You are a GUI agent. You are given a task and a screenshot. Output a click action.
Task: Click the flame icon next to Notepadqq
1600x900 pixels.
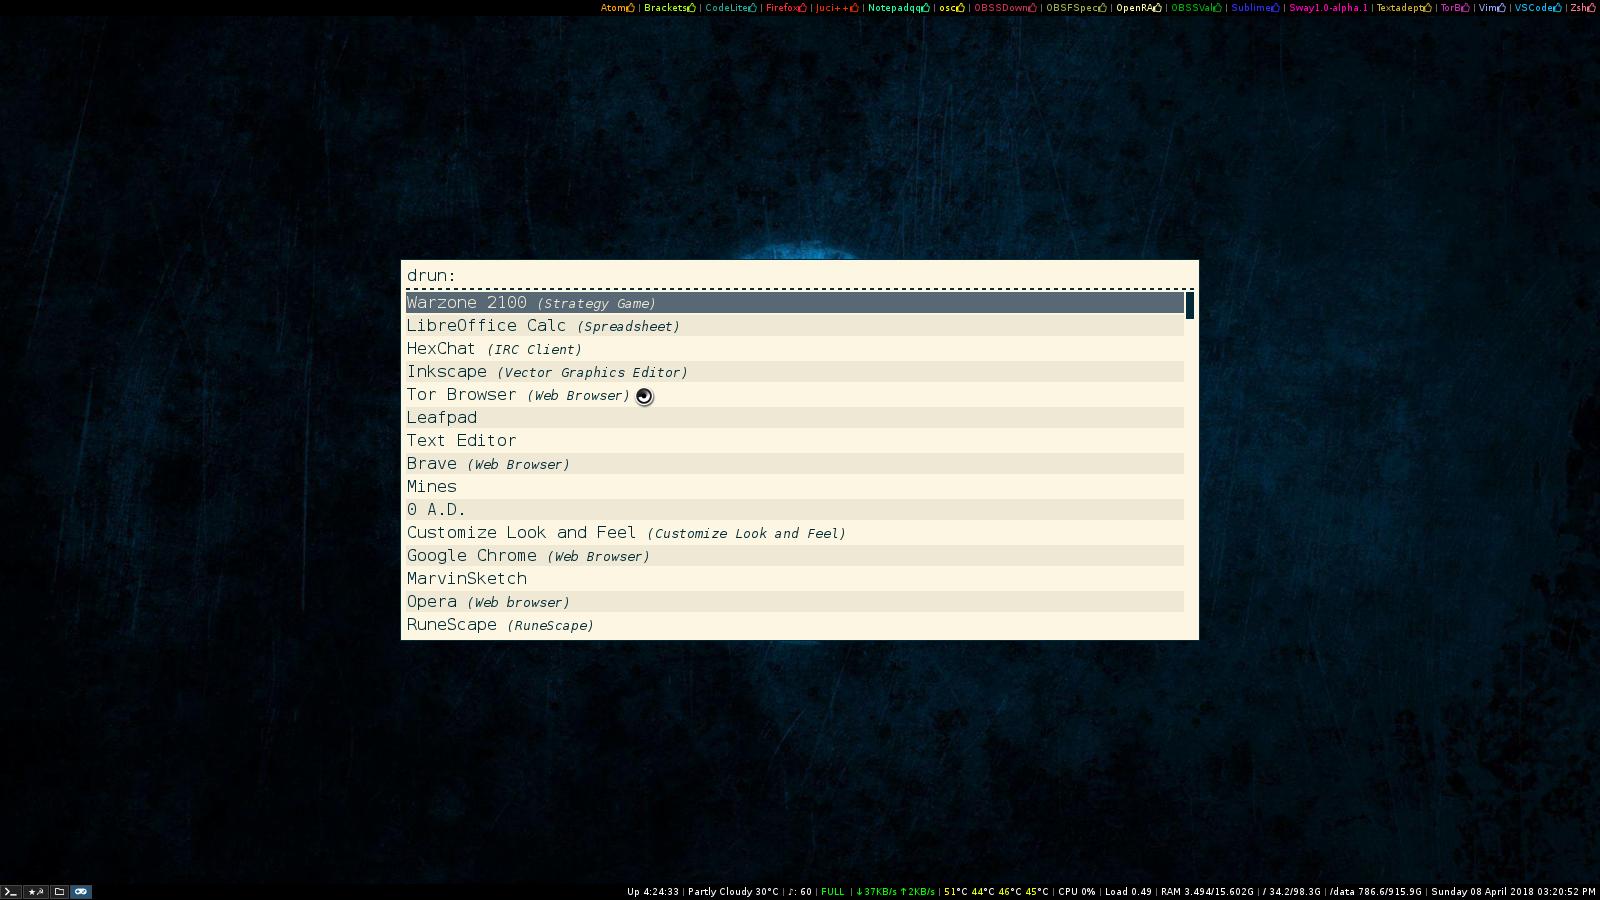[925, 7]
